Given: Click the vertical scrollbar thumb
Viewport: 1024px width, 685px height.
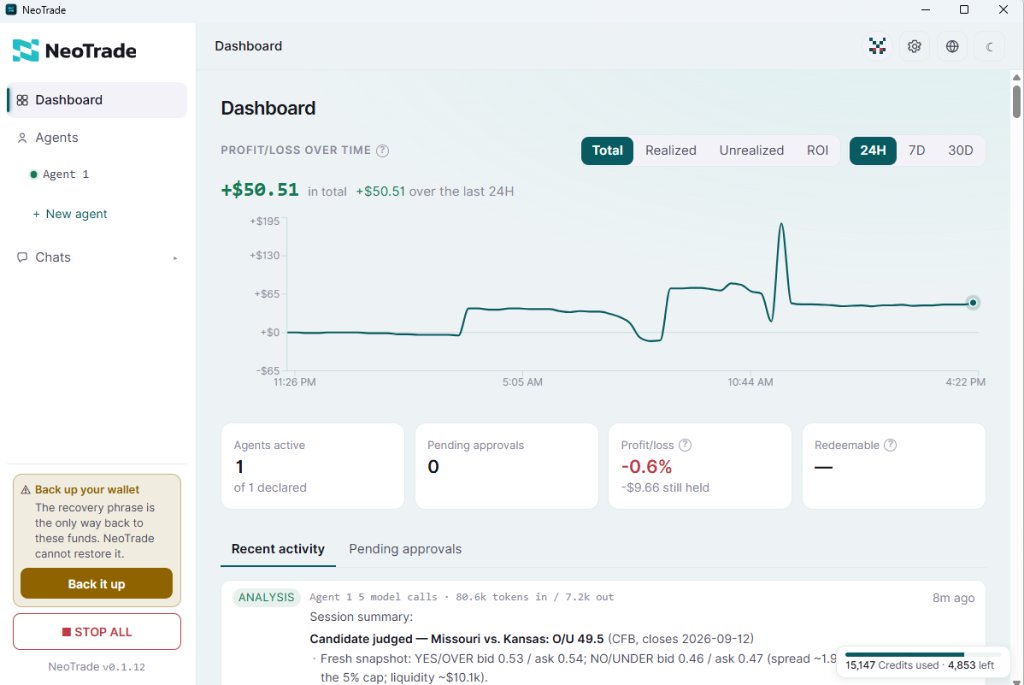Looking at the screenshot, I should pos(1017,101).
